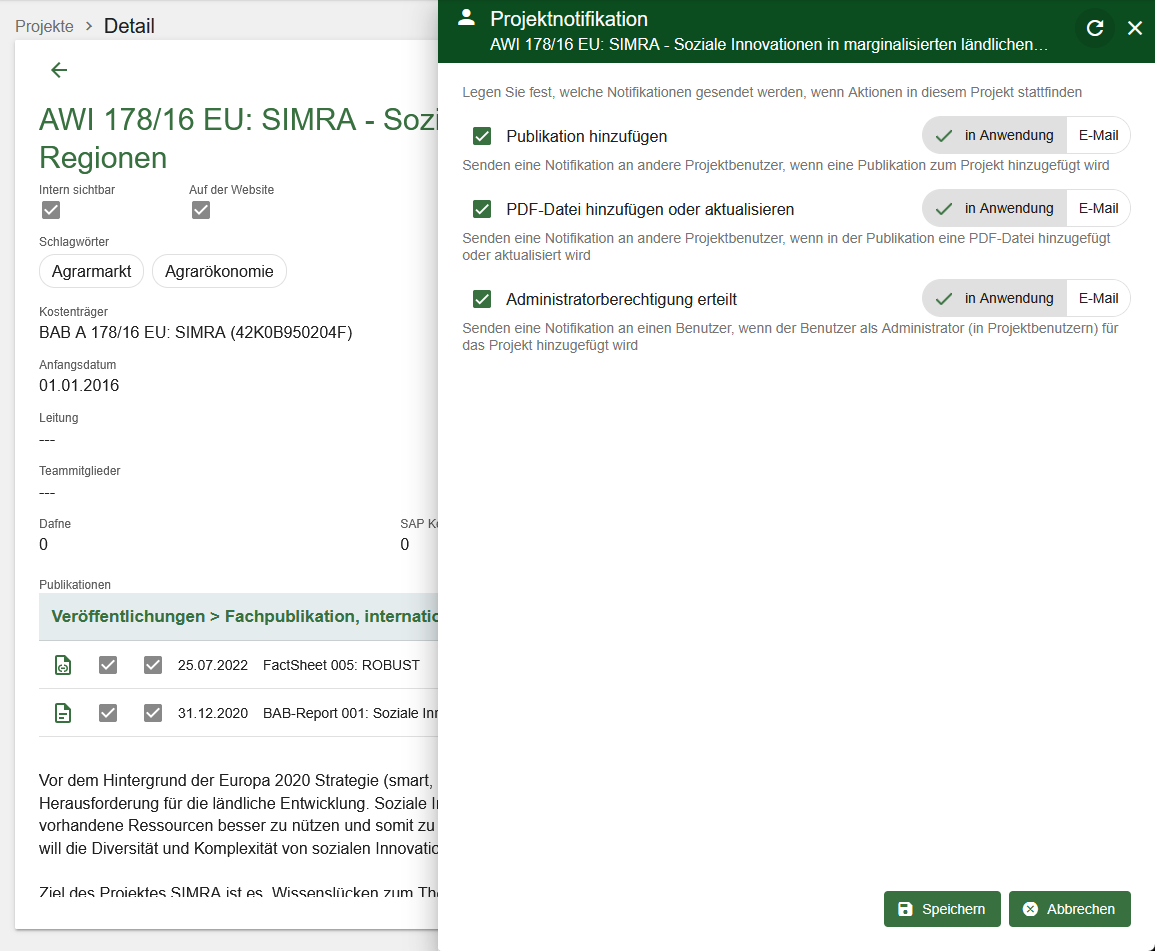
Task: Select E-Mail for Administratorberechtigung erteilt
Action: (1098, 298)
